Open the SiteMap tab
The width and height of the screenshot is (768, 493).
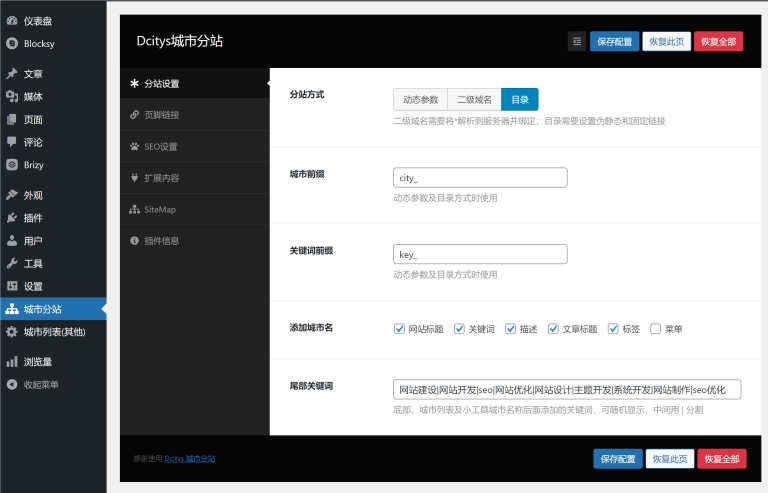click(x=159, y=210)
